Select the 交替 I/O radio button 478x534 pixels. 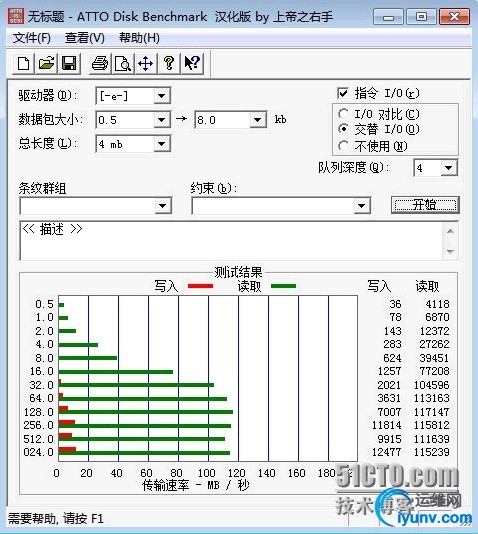pos(343,129)
